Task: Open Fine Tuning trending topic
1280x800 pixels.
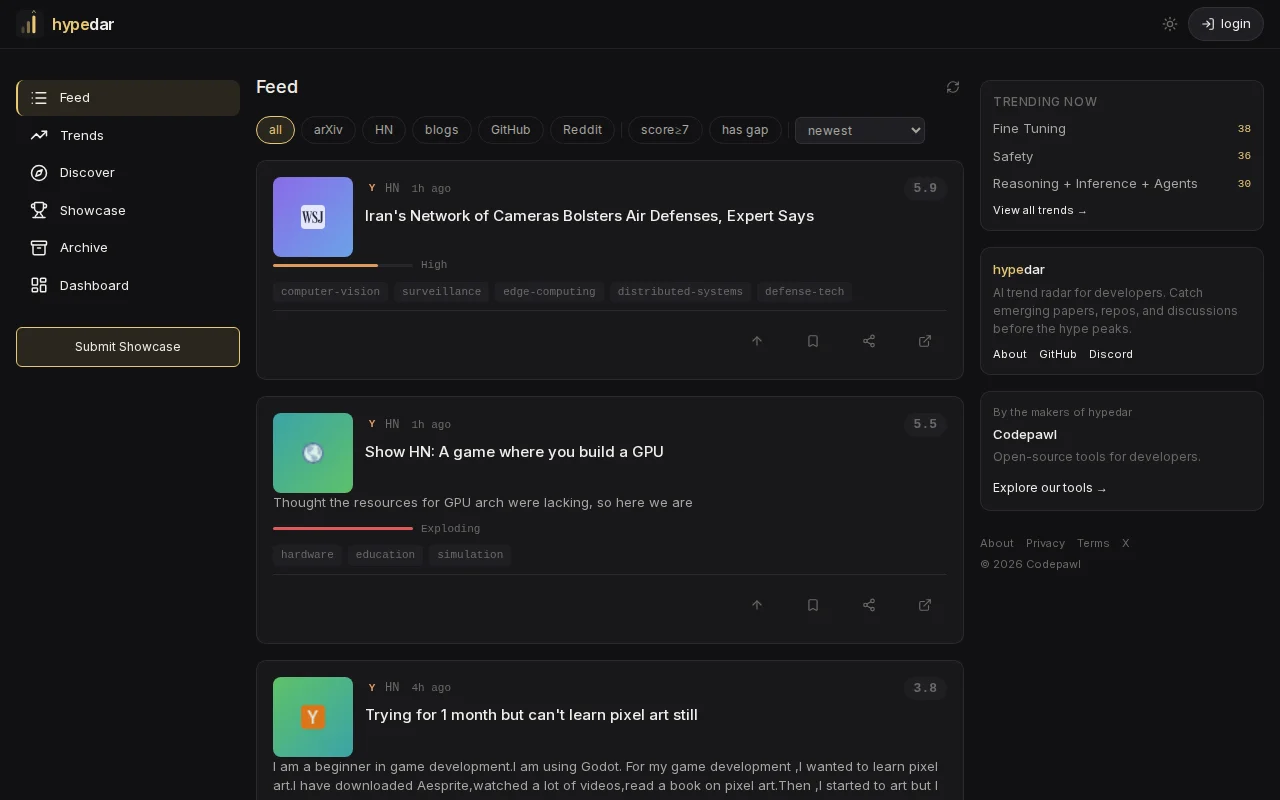Action: [1029, 129]
